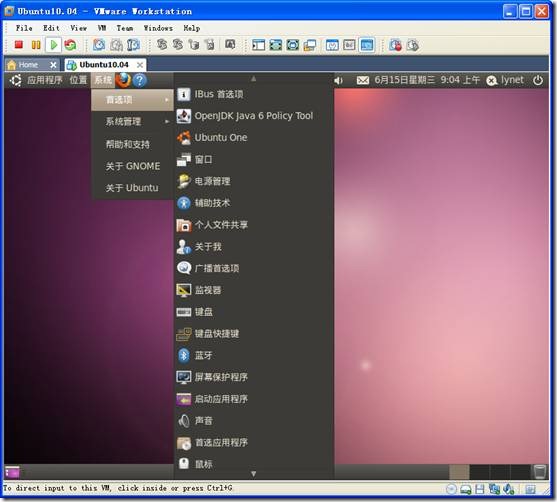Switch to Unity mode toolbar icon
557x502 pixels.
[310, 45]
